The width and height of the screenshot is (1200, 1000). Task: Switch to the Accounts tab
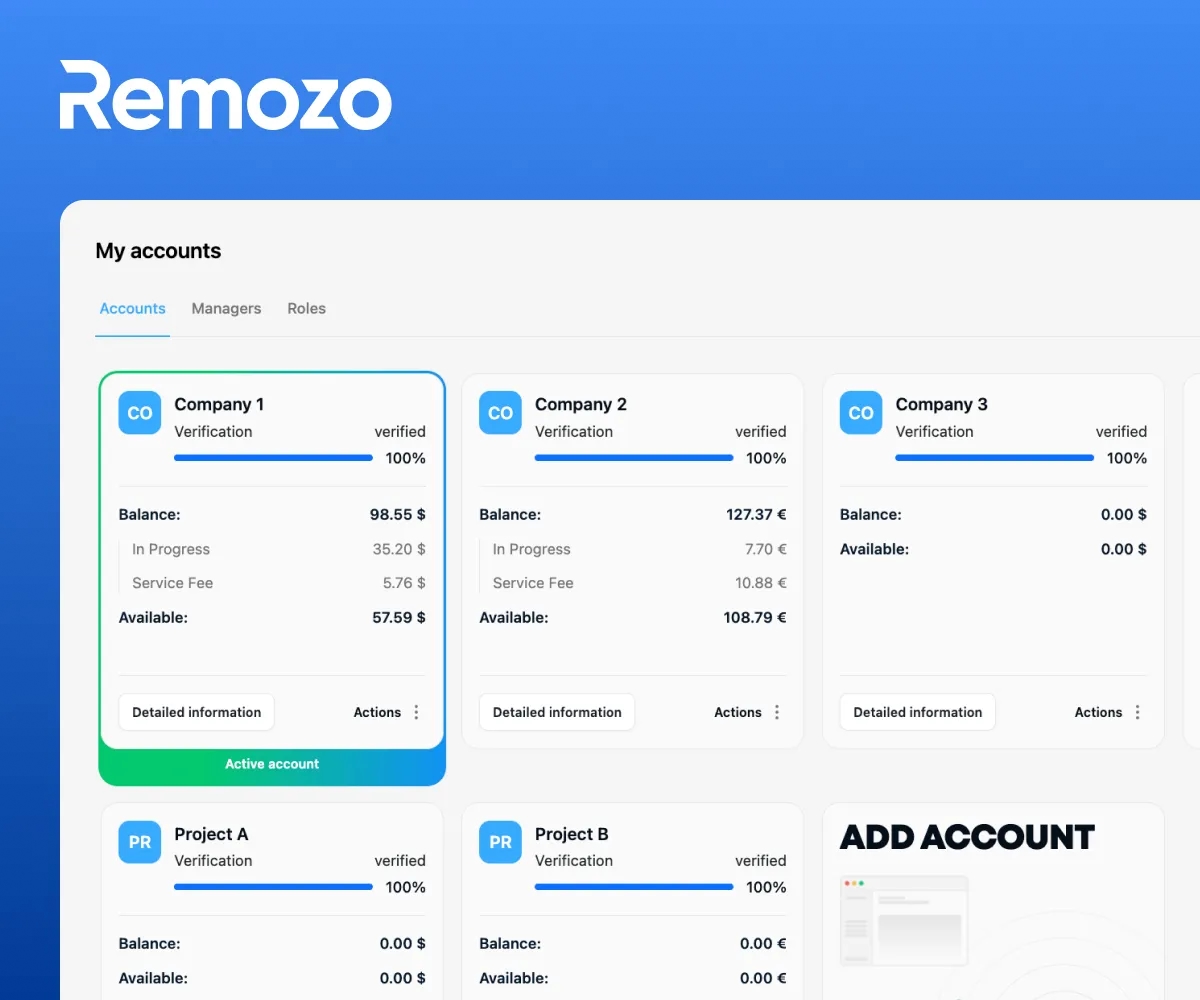point(132,309)
